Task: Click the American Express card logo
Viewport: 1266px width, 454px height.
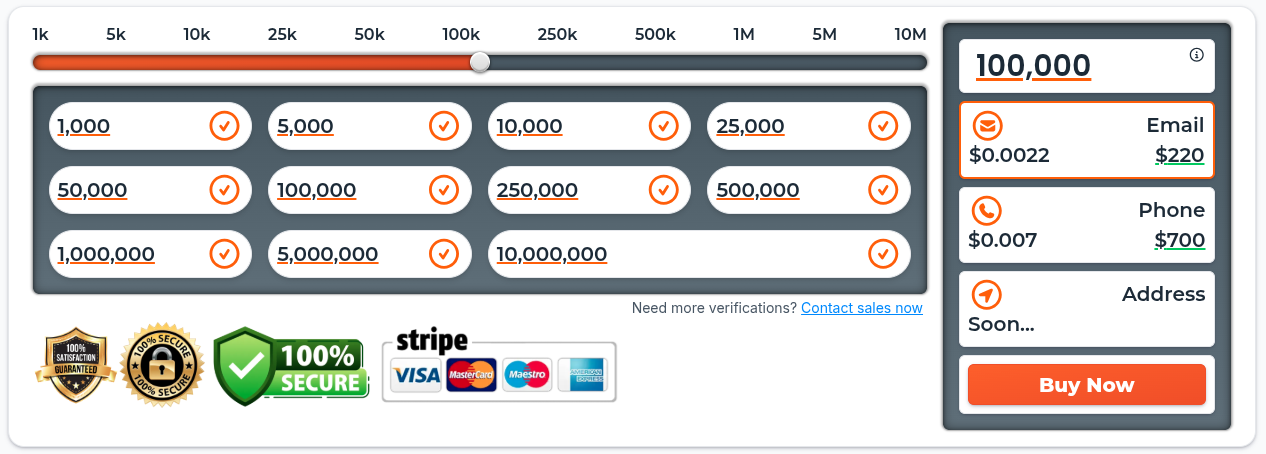Action: (x=582, y=375)
